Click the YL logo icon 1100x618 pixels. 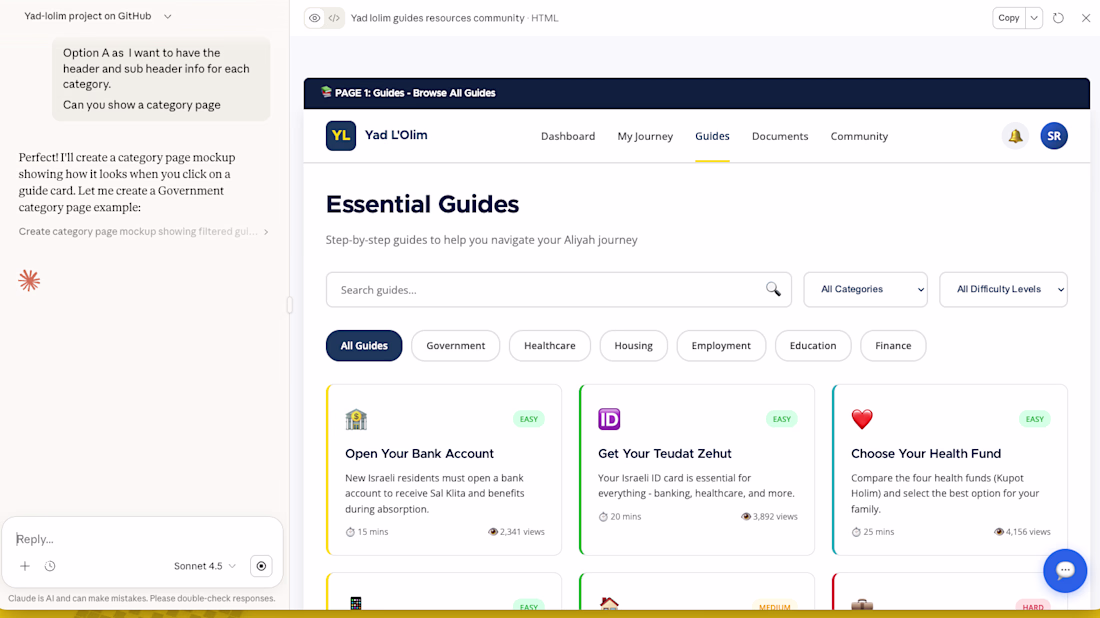coord(341,136)
